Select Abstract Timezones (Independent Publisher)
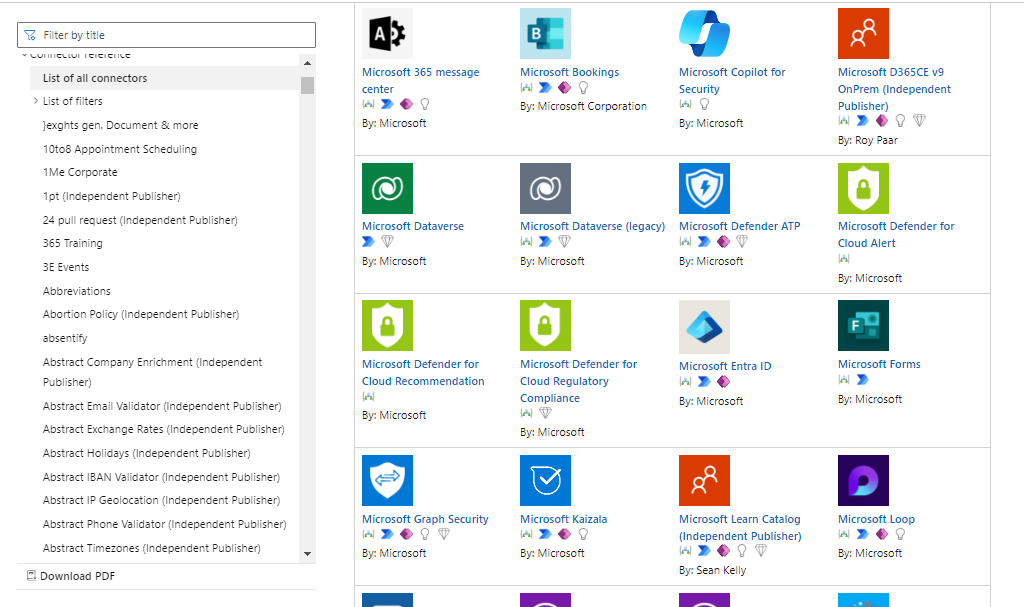 152,548
